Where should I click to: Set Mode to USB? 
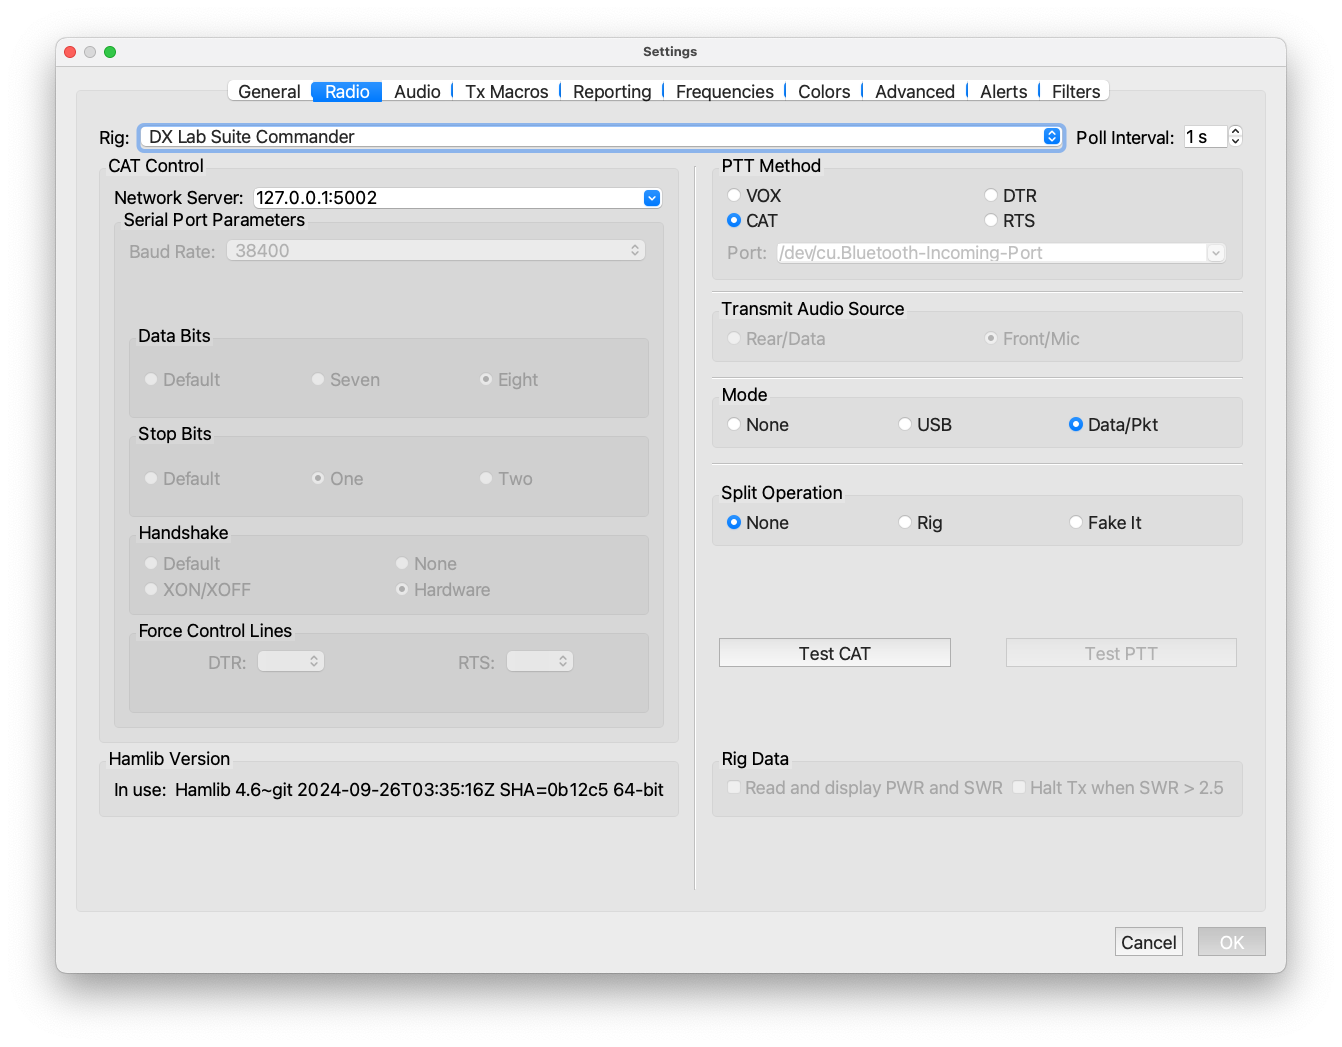(x=905, y=425)
